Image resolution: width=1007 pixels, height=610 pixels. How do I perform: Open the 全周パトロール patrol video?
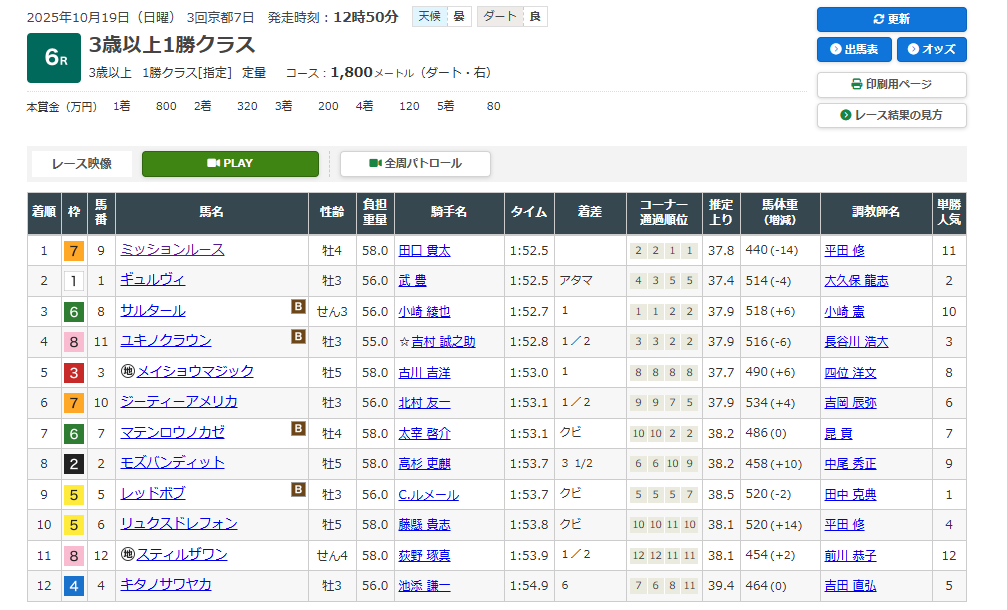(x=415, y=164)
